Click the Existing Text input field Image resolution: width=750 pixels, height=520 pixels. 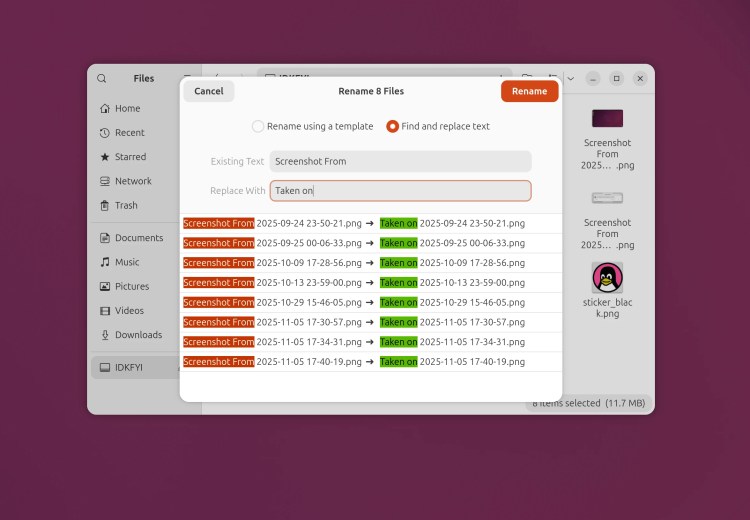pos(400,161)
